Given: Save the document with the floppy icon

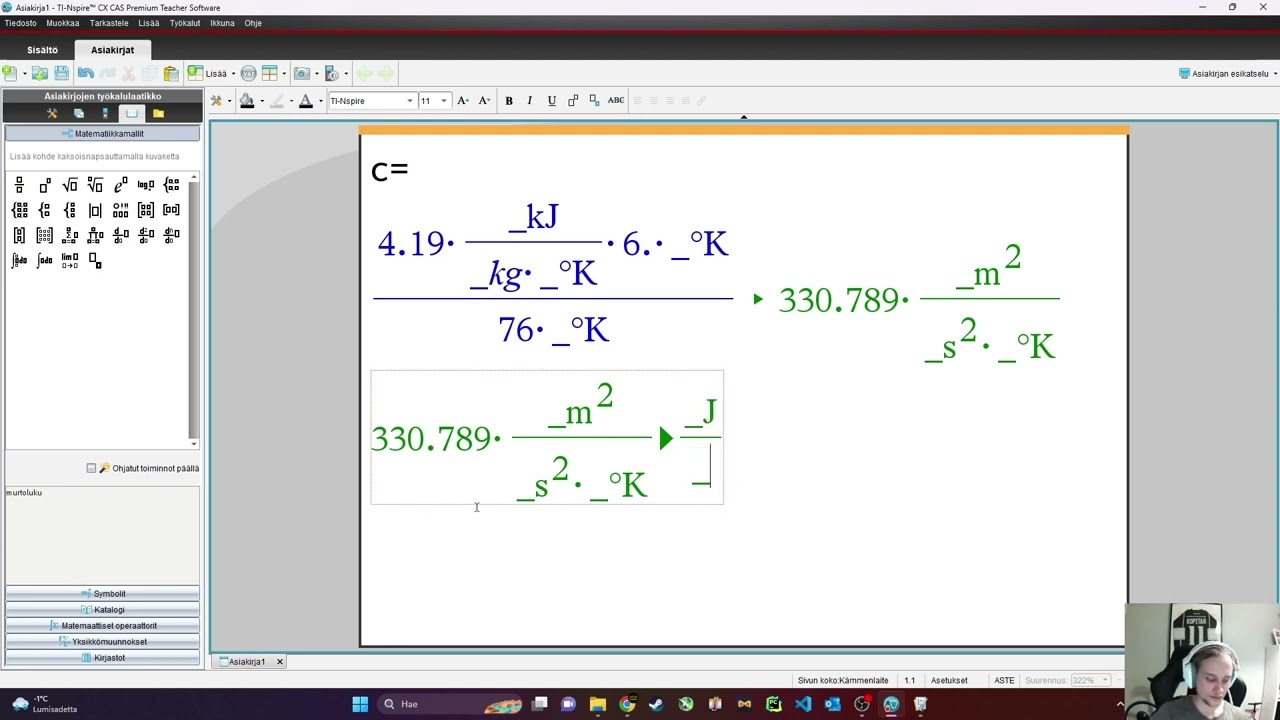Looking at the screenshot, I should 62,73.
